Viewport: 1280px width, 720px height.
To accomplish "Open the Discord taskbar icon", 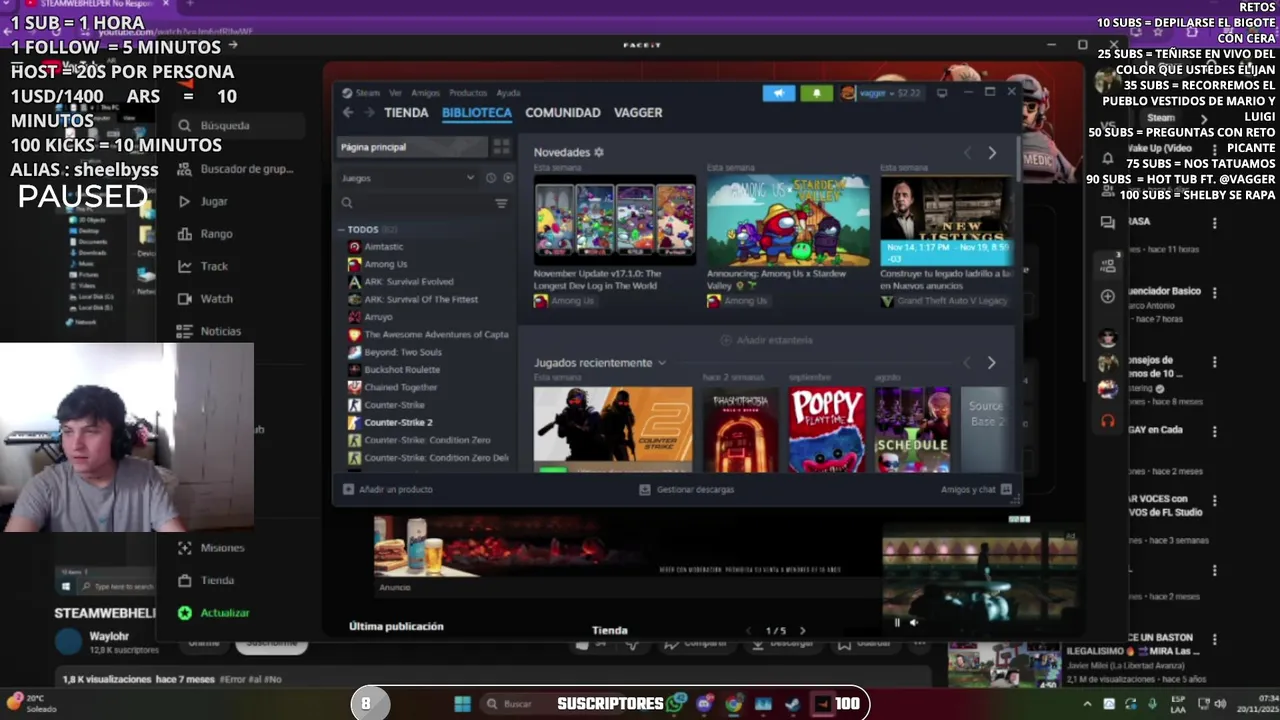I will 705,704.
